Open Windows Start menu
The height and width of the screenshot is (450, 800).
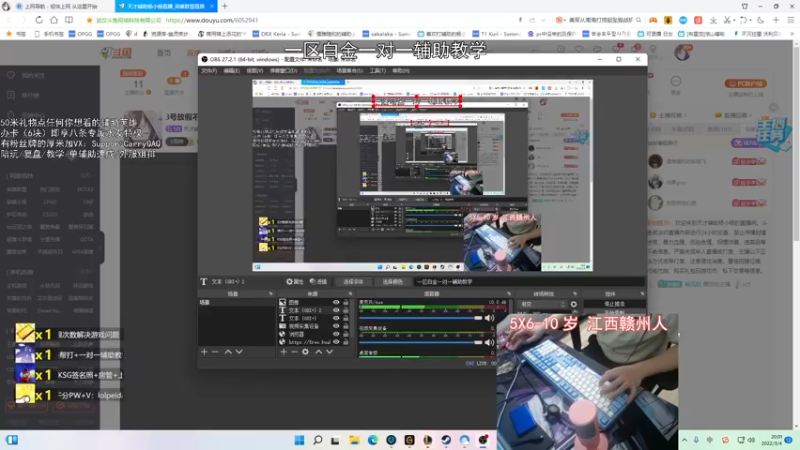(299, 440)
